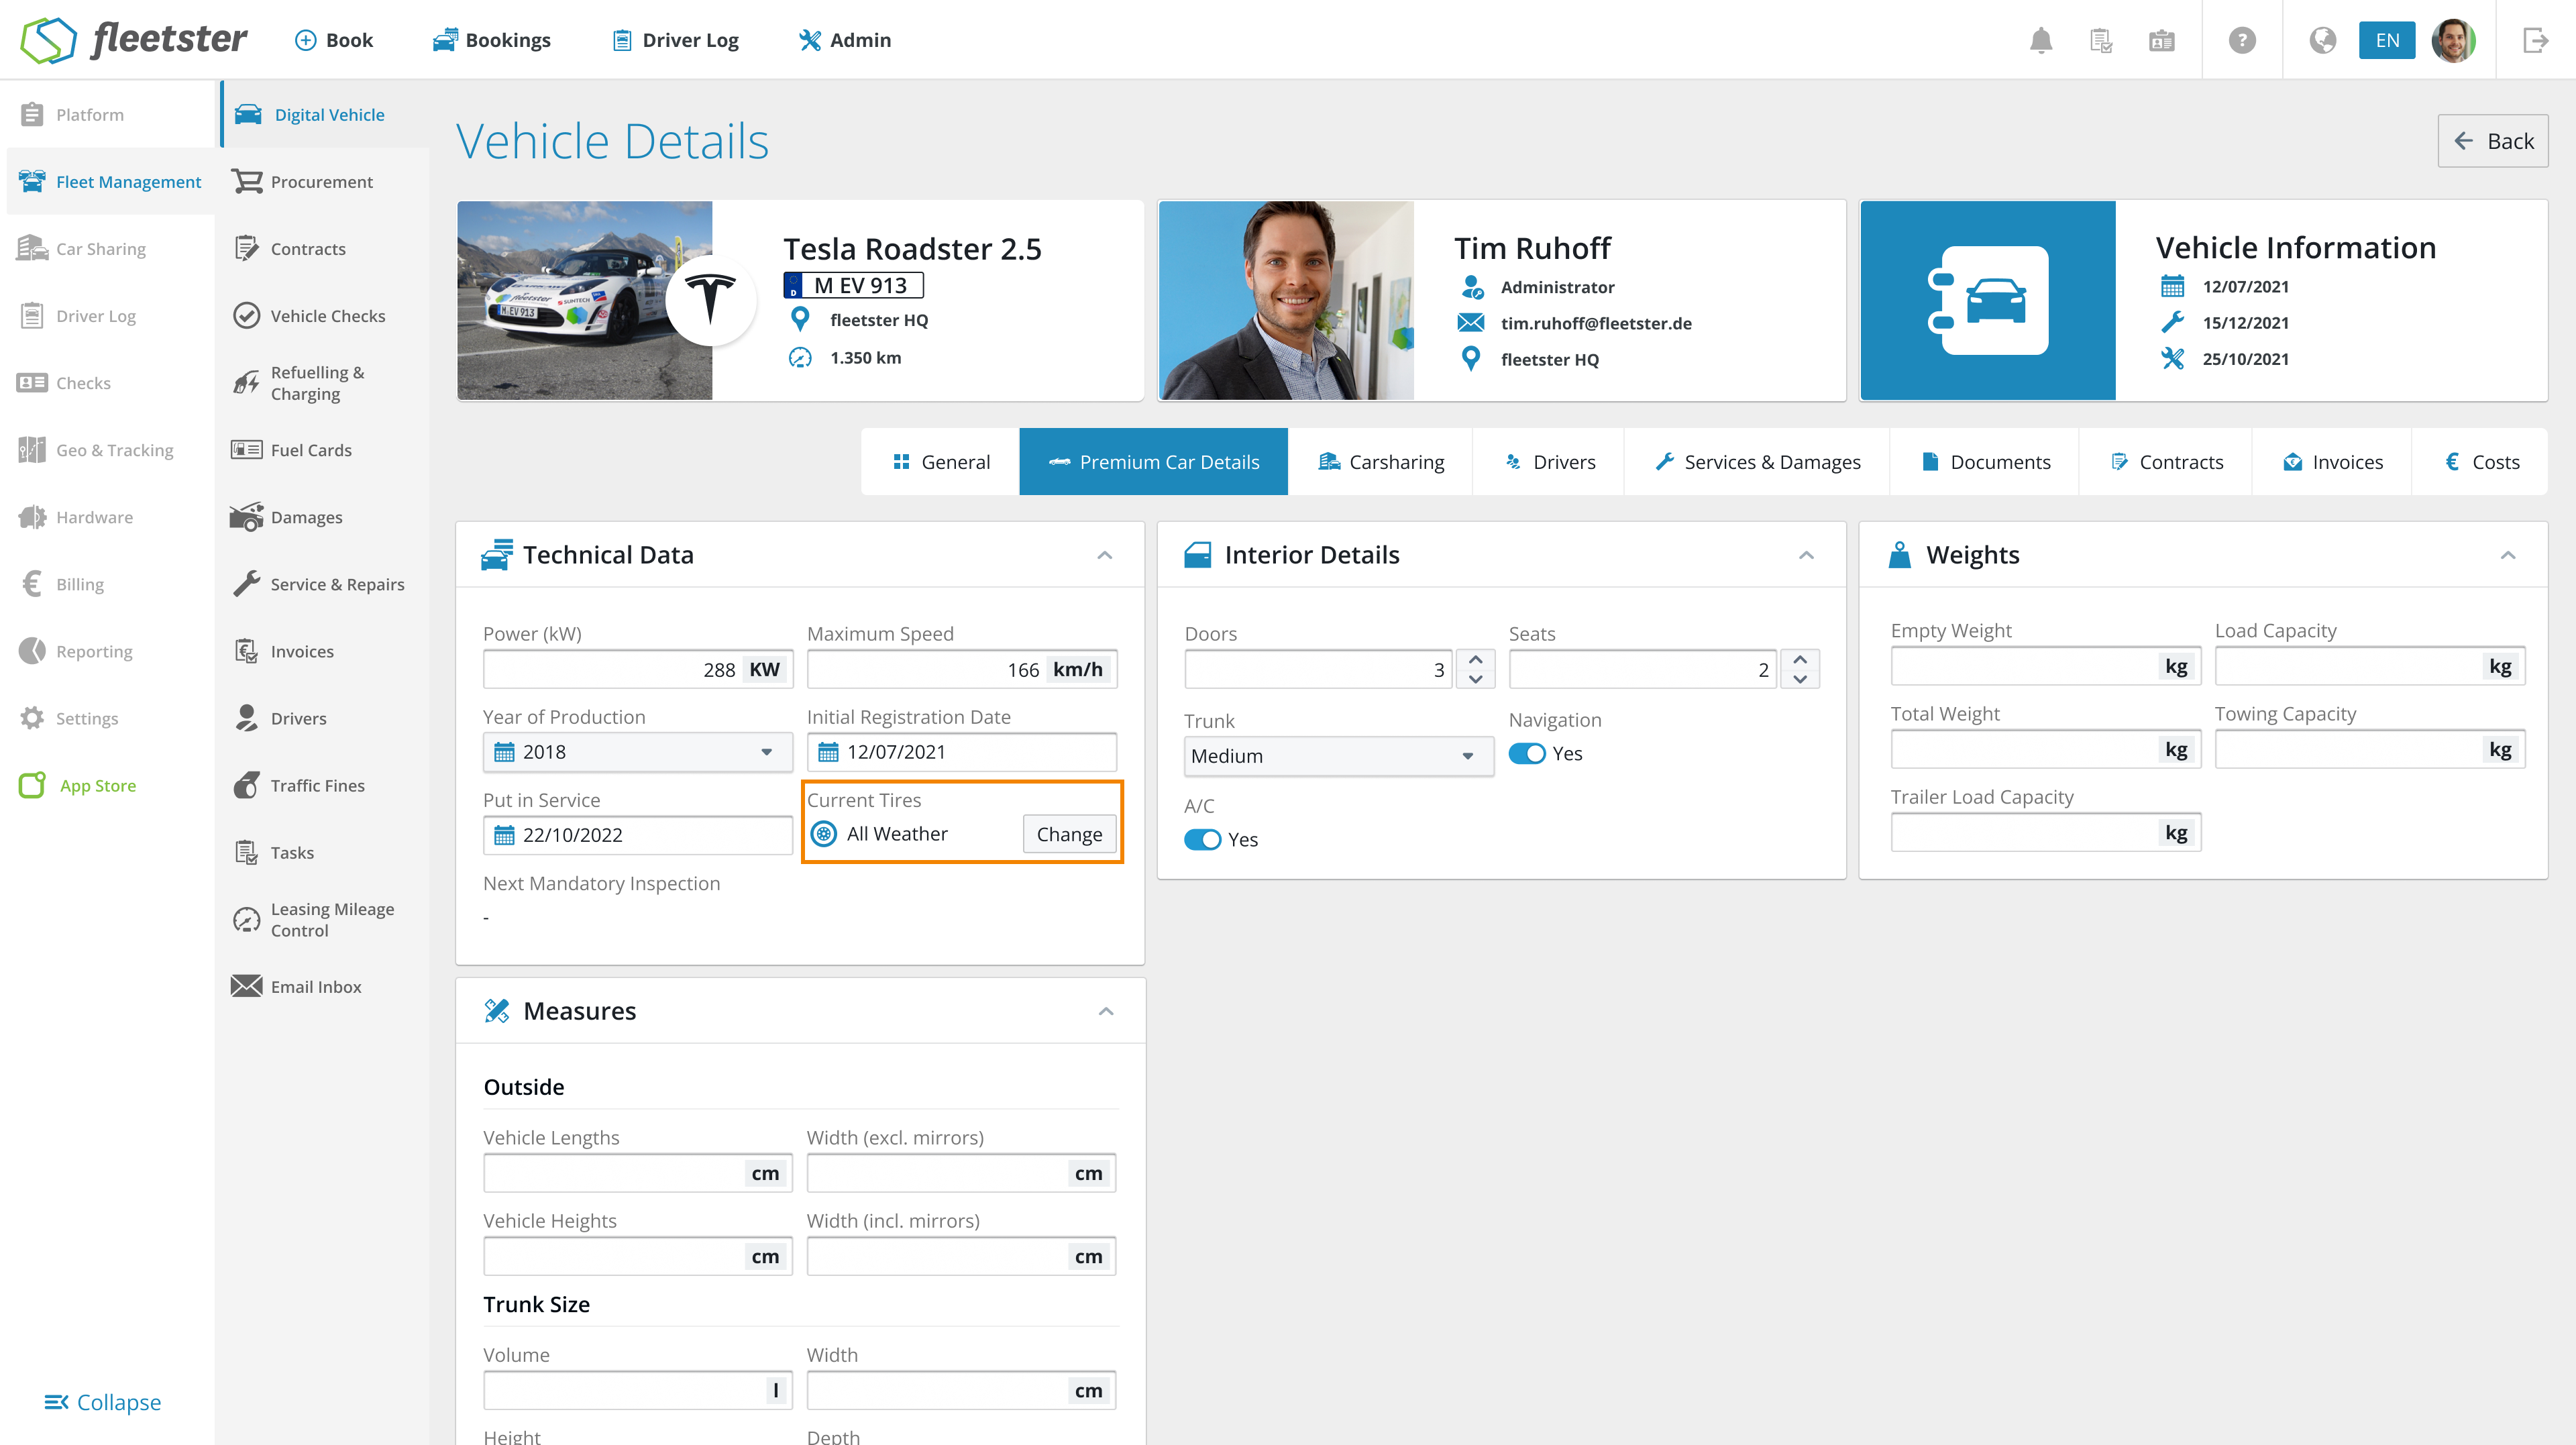The image size is (2576, 1445).
Task: Switch to the General tab
Action: [x=941, y=462]
